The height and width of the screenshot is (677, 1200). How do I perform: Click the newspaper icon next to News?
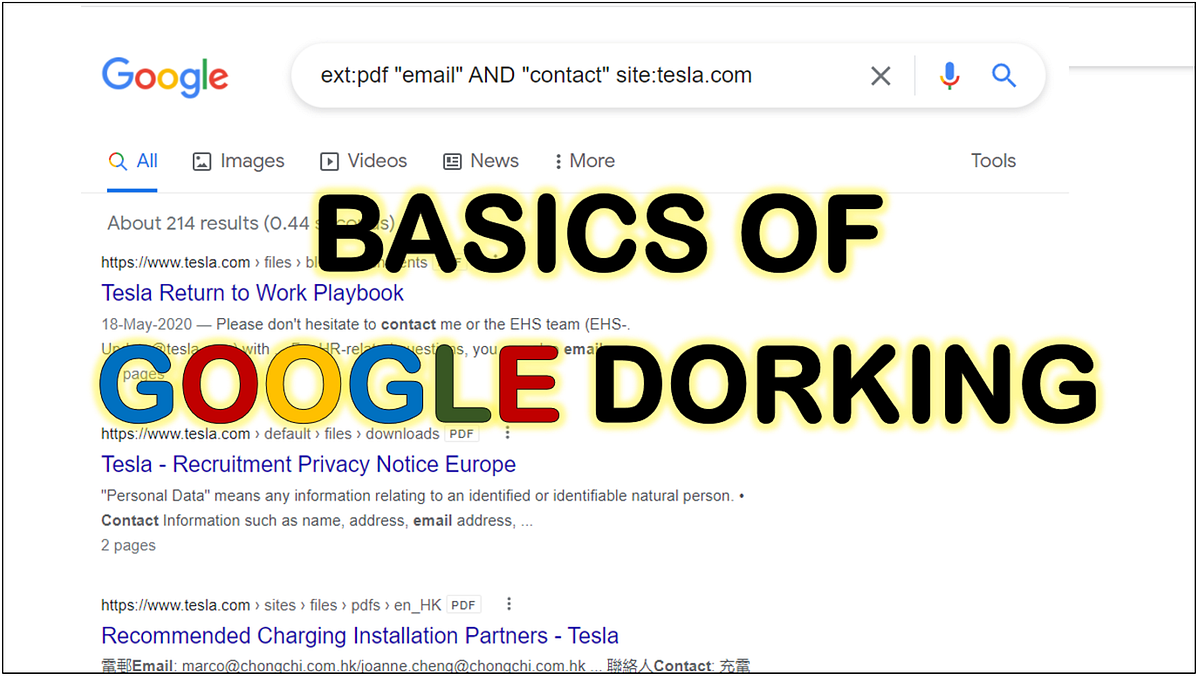(x=452, y=160)
